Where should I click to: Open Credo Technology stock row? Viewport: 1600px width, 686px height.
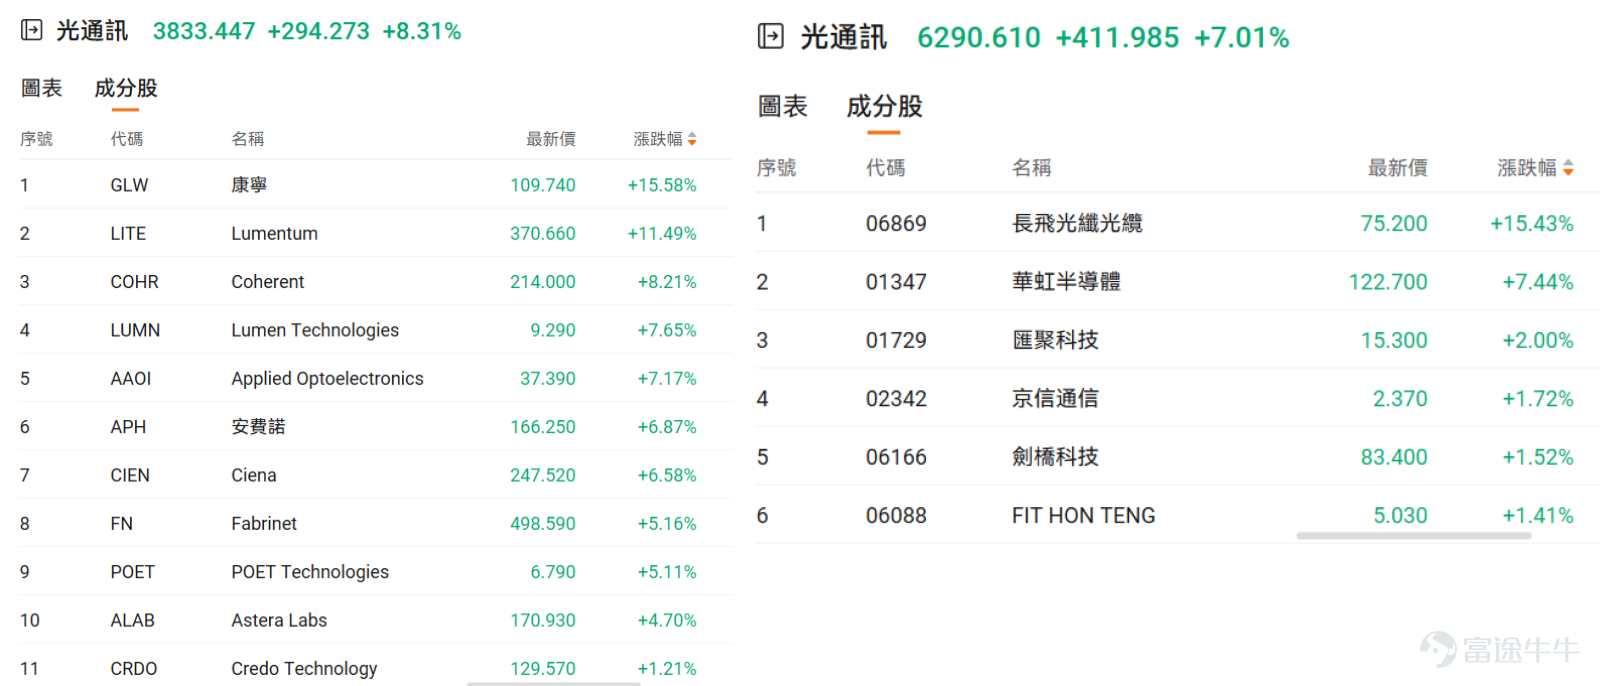pos(375,665)
